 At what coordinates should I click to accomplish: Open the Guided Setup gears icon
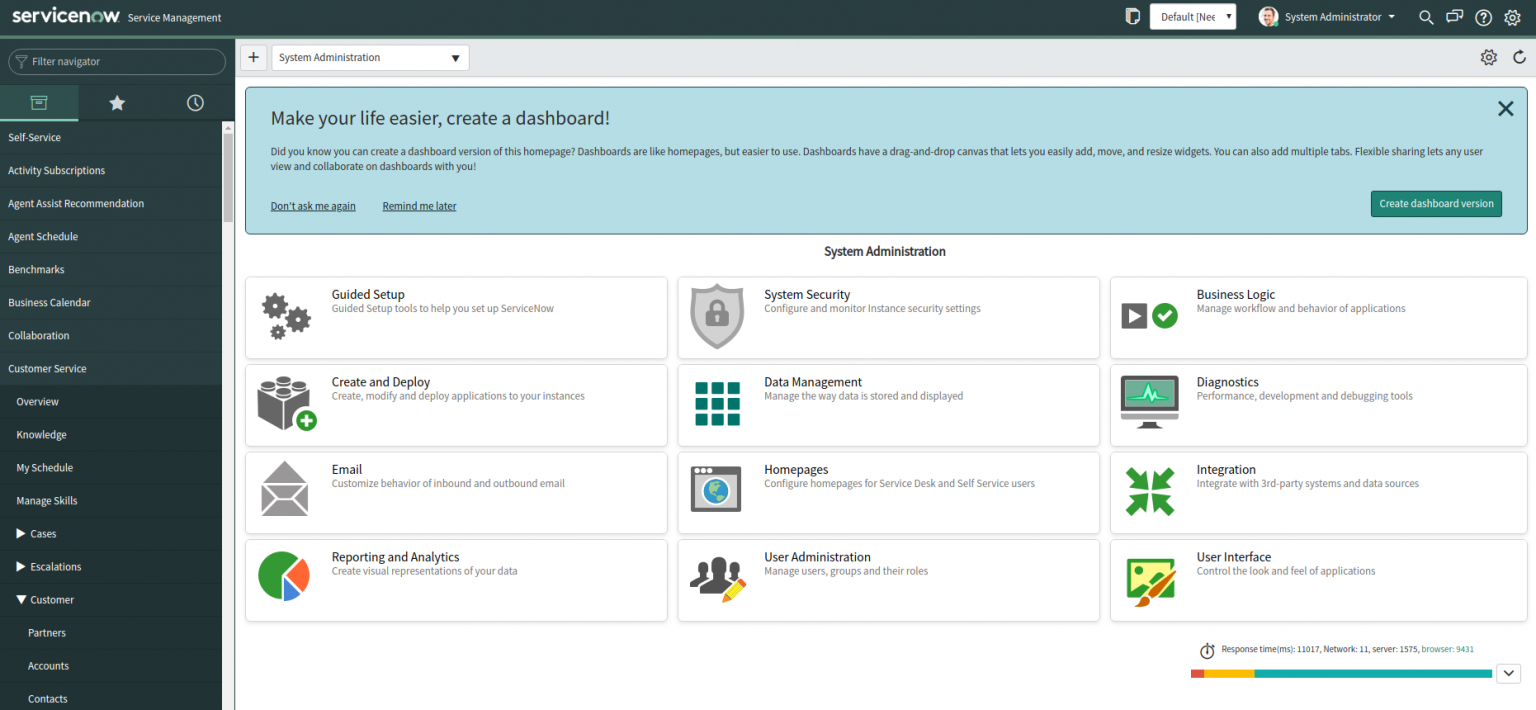(286, 315)
